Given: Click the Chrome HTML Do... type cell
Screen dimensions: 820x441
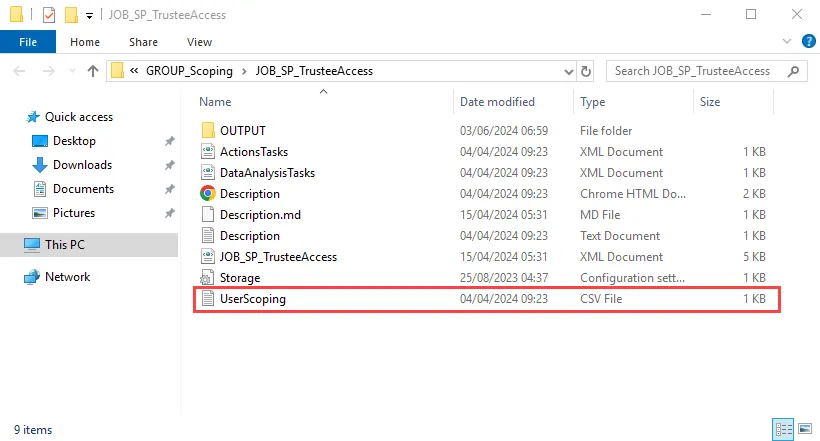Looking at the screenshot, I should click(x=633, y=194).
